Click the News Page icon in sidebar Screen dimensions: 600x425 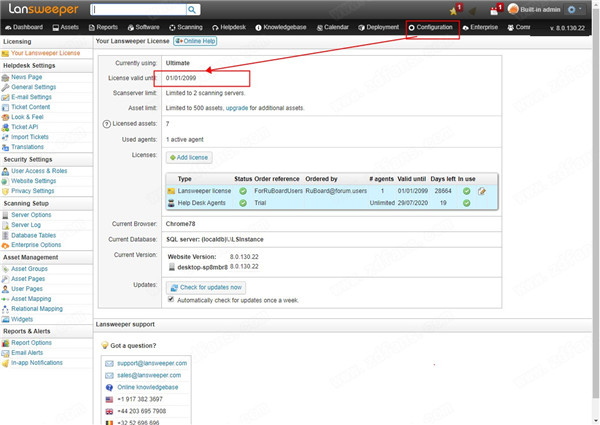point(5,77)
